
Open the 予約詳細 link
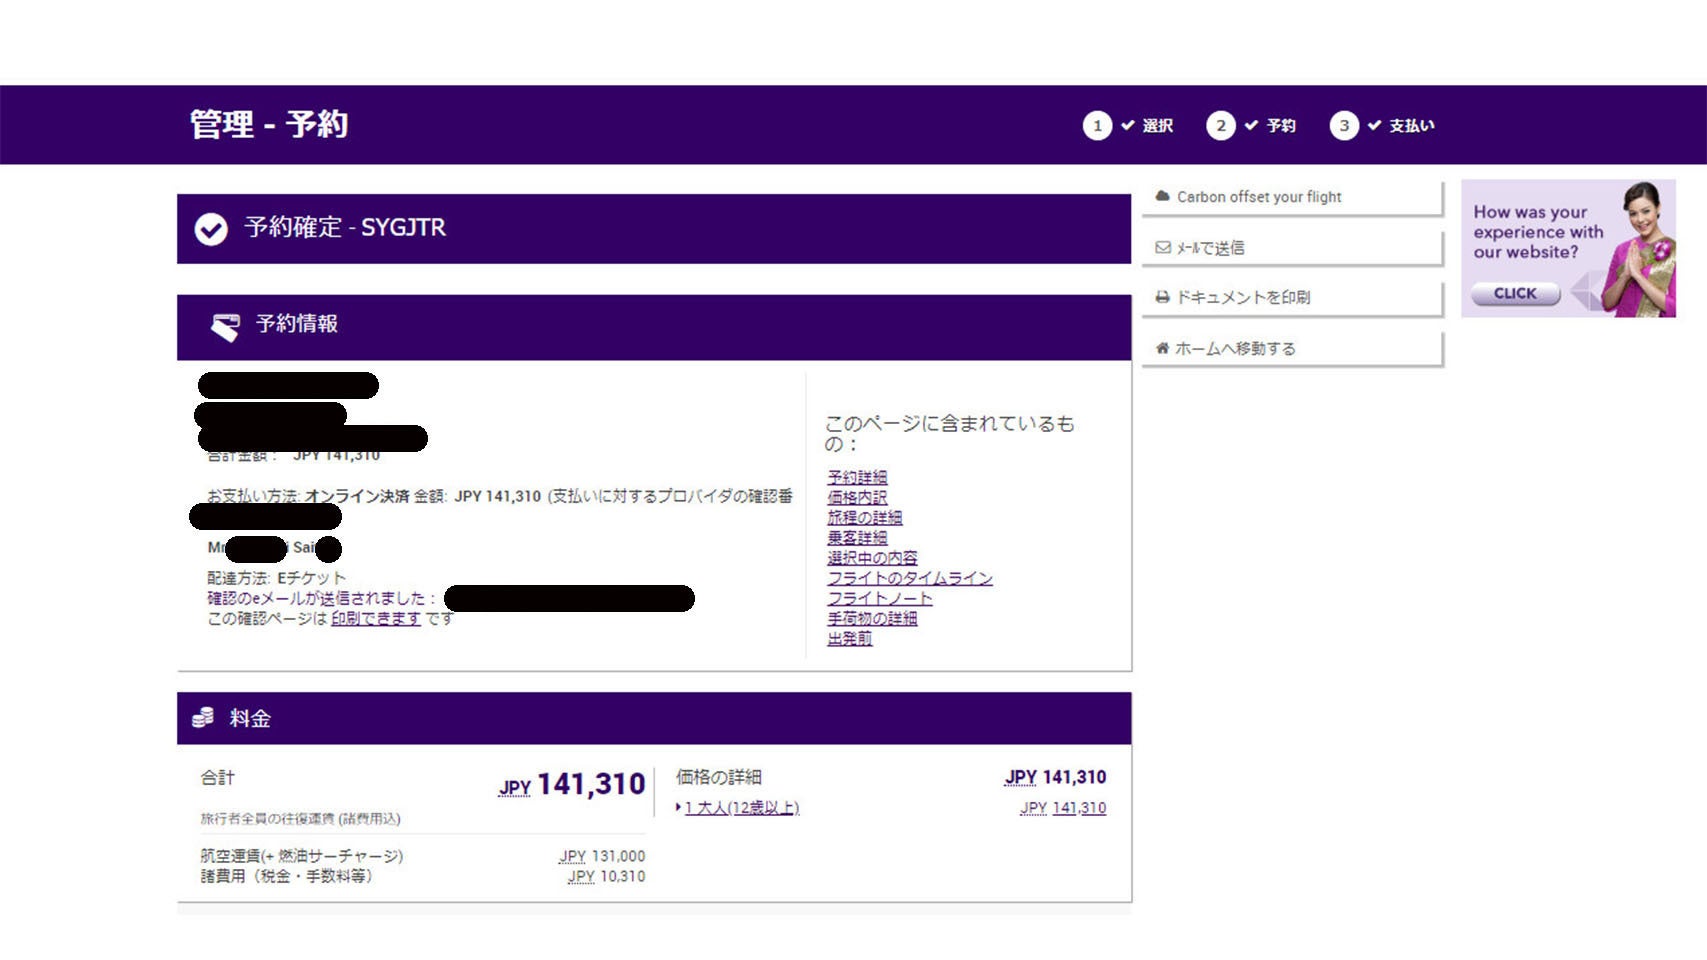point(857,477)
